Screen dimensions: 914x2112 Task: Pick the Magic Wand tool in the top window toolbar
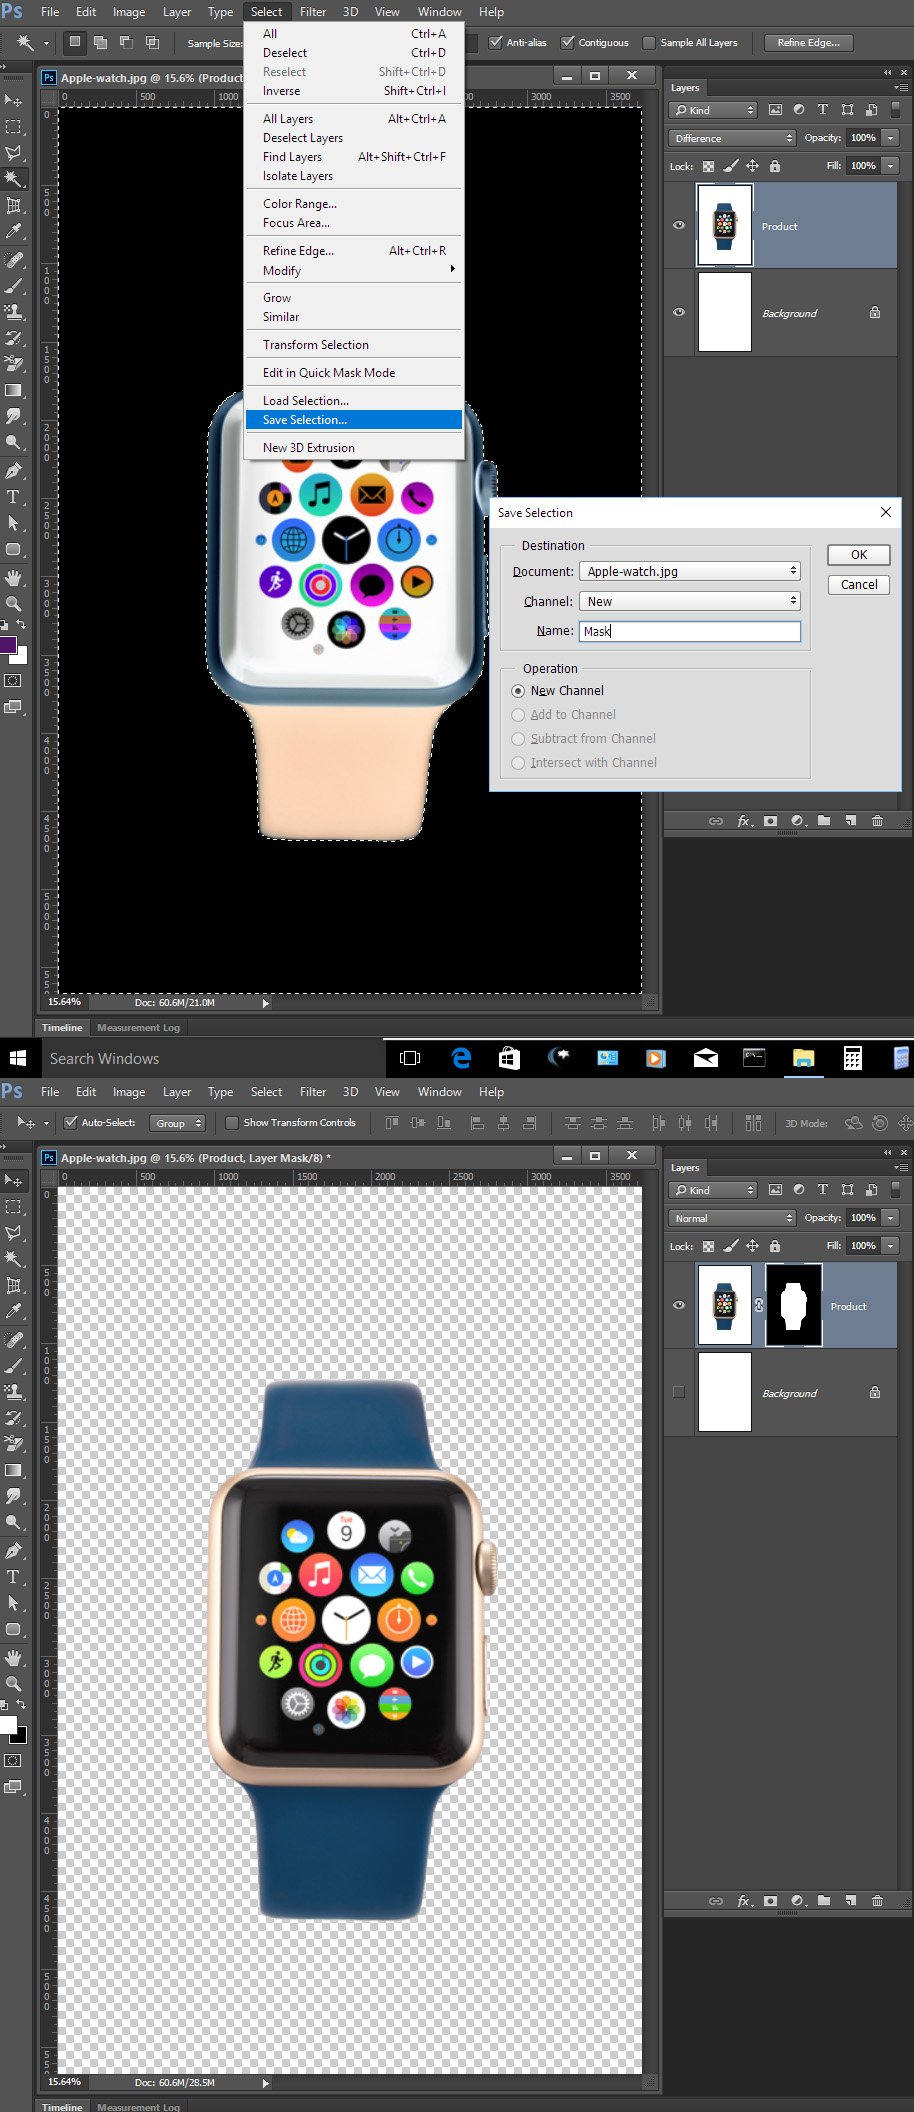coord(13,179)
